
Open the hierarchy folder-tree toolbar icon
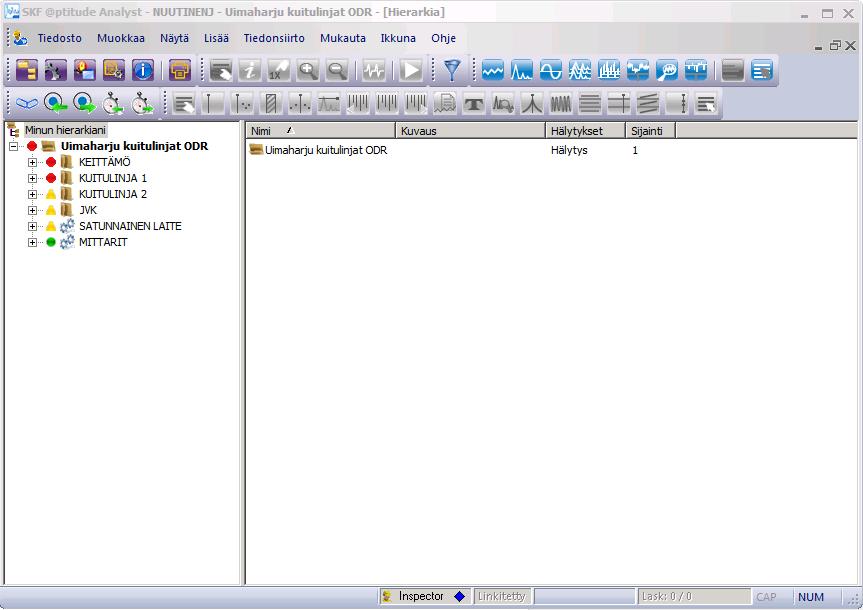(x=26, y=70)
